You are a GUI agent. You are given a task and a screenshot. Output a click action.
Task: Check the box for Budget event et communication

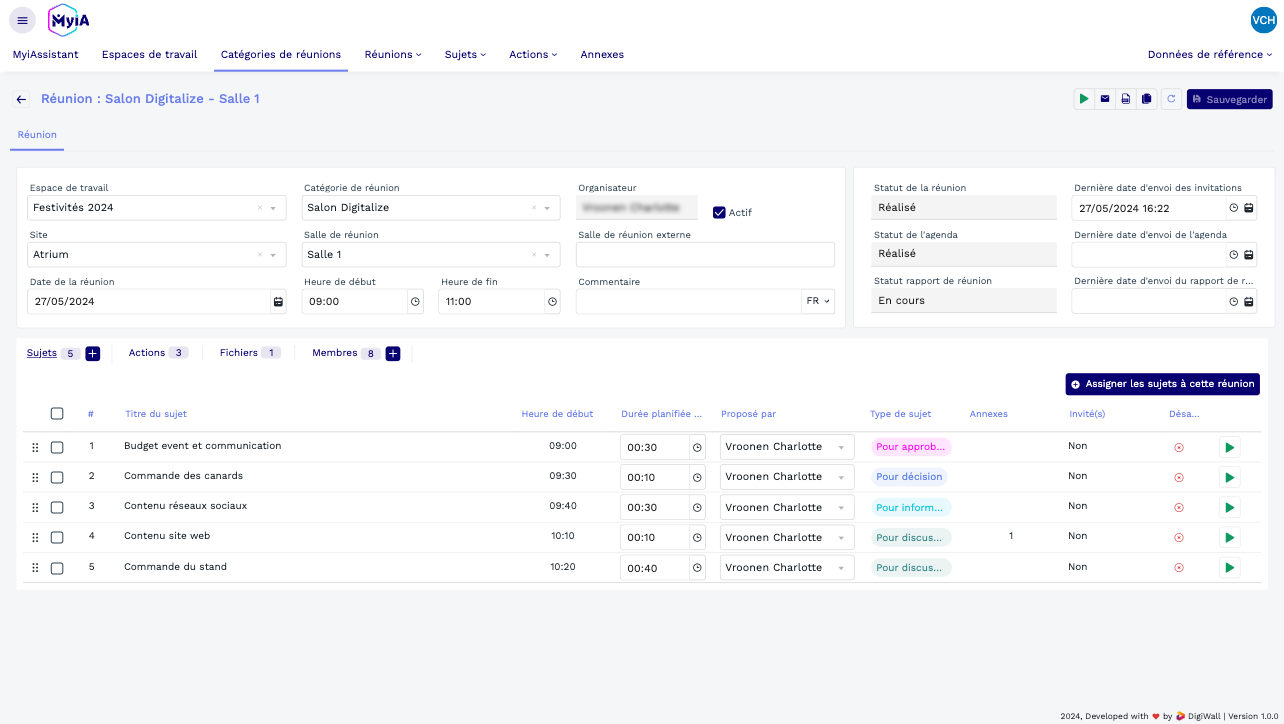click(57, 447)
